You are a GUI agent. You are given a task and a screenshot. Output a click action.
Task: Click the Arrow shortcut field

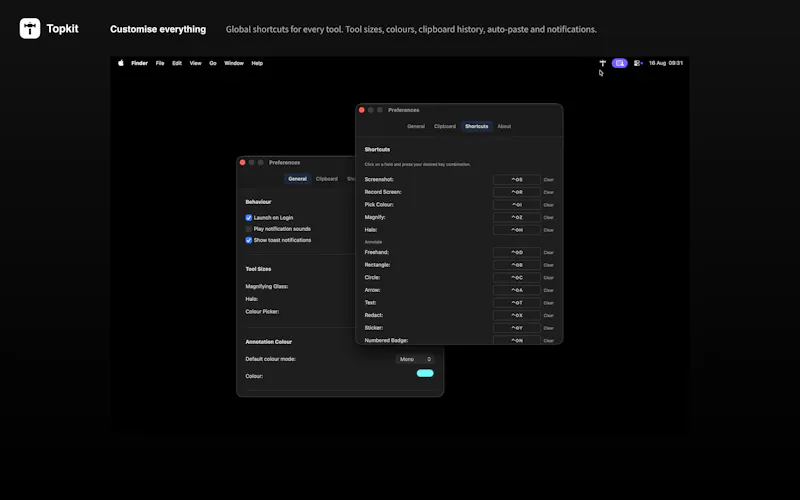pyautogui.click(x=517, y=290)
